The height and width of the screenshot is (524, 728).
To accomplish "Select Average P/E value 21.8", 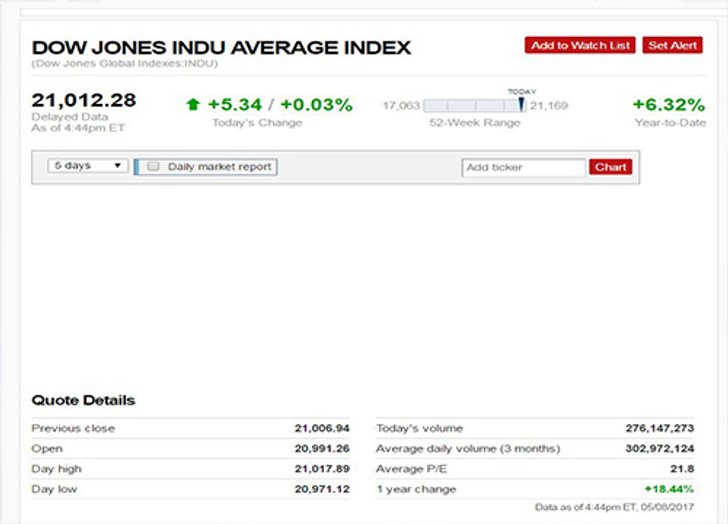I will click(682, 469).
